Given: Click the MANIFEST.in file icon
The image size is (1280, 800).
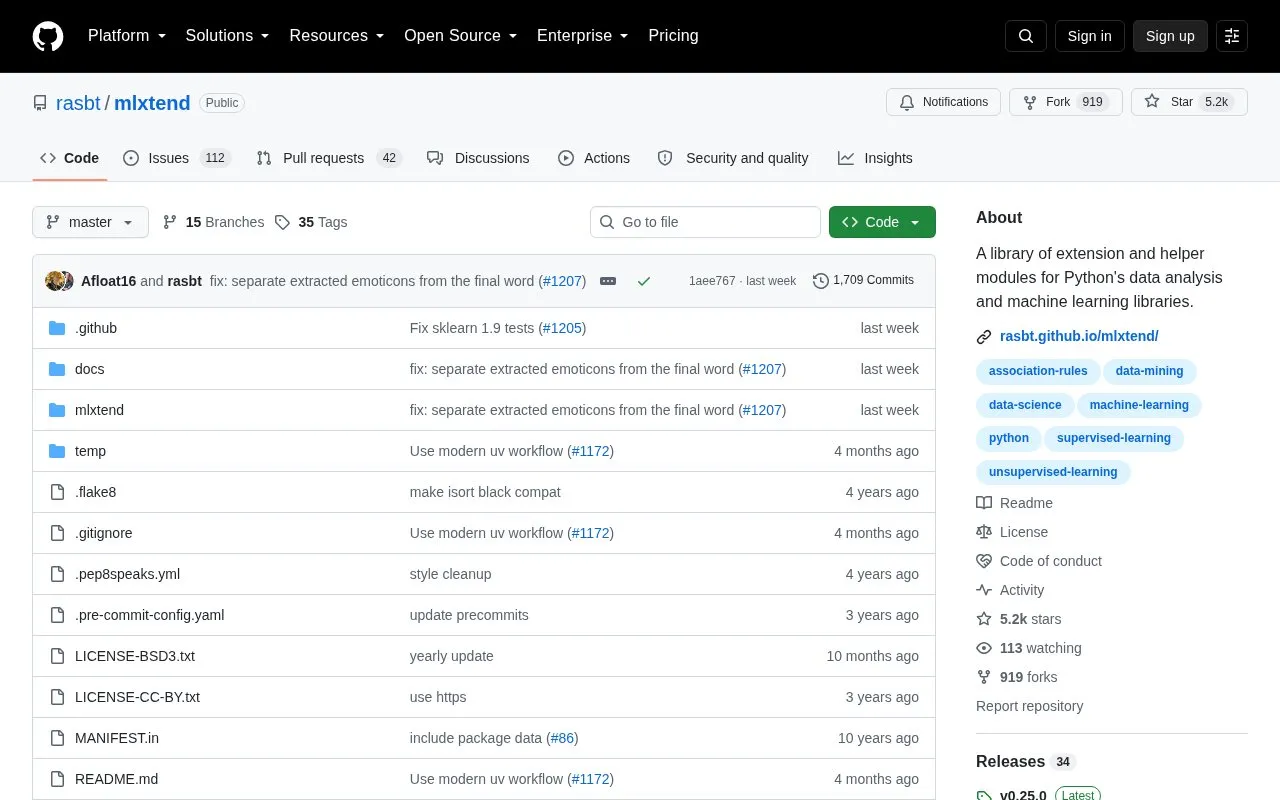Looking at the screenshot, I should (57, 738).
